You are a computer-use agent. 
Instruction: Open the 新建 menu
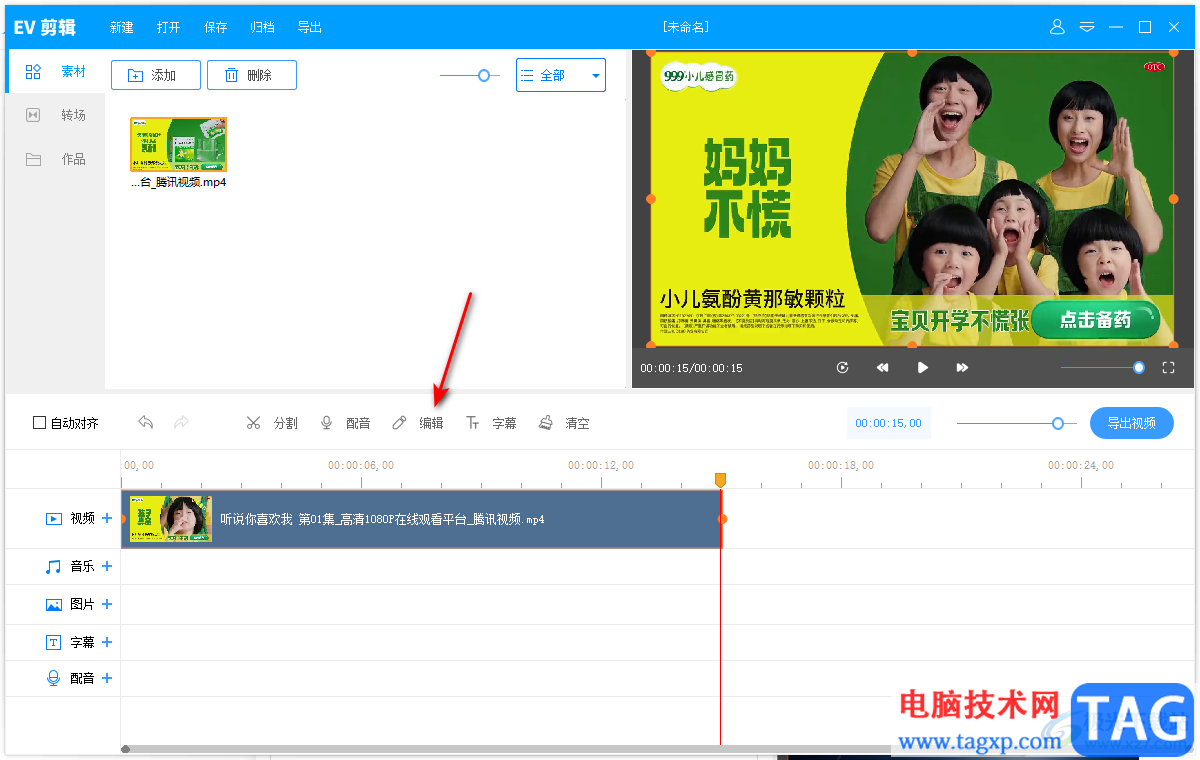(x=121, y=28)
